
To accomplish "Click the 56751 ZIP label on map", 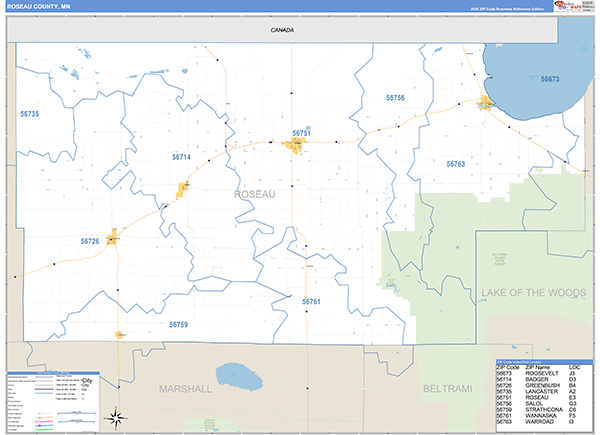I will 301,133.
